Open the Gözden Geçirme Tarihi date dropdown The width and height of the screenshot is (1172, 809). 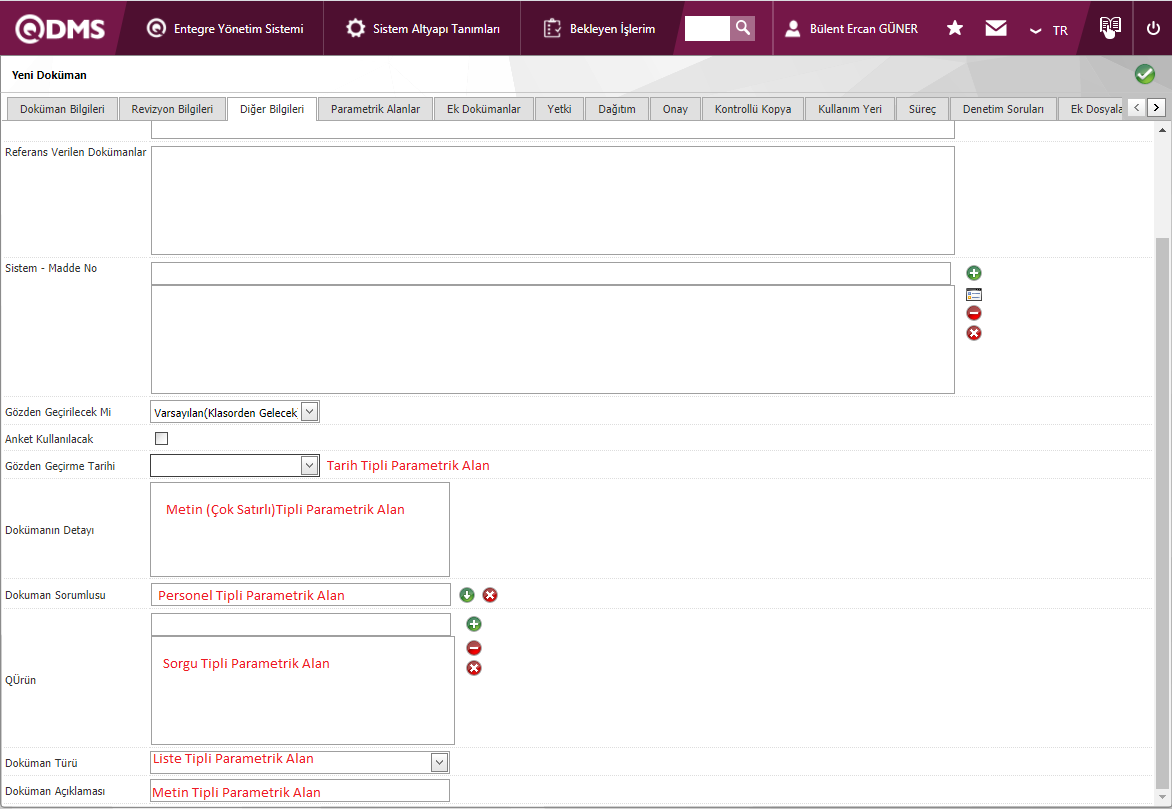coord(309,466)
